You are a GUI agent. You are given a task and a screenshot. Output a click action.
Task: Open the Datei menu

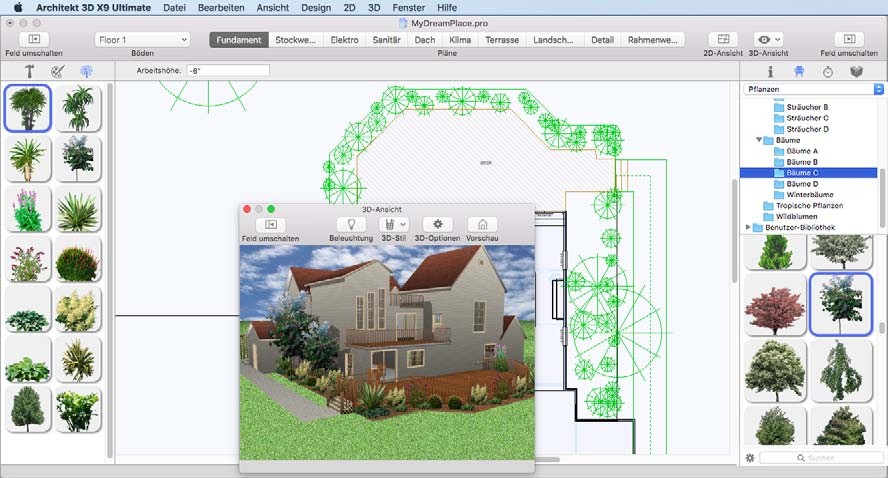[174, 8]
